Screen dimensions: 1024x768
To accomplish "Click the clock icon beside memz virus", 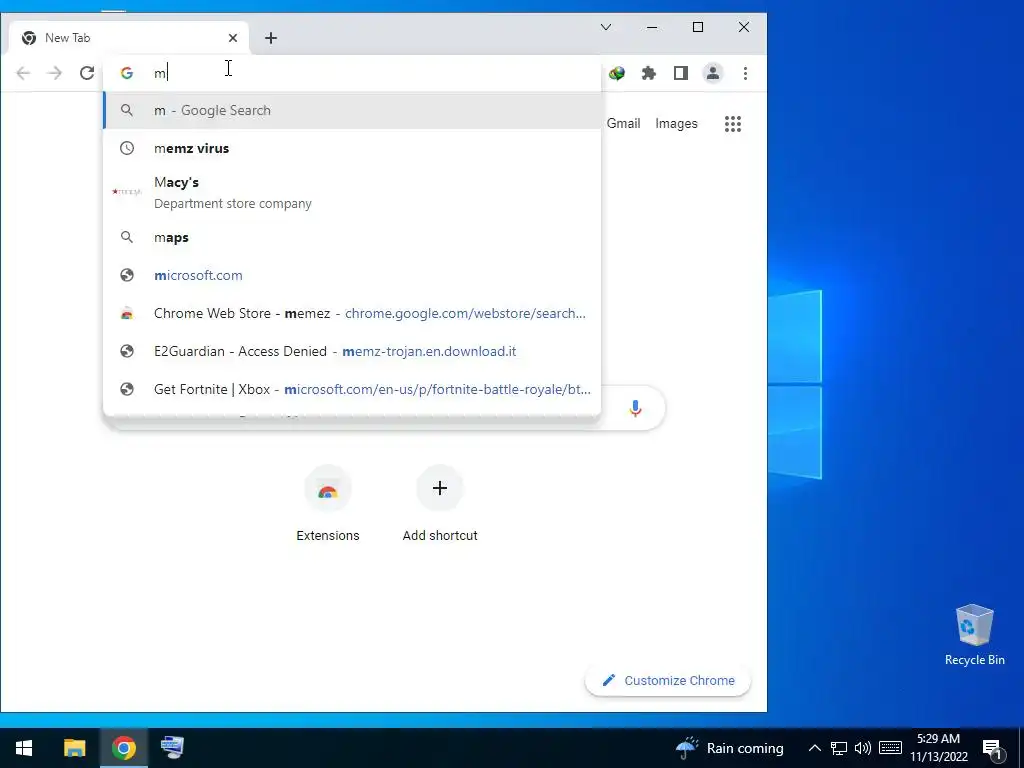I will tap(127, 148).
